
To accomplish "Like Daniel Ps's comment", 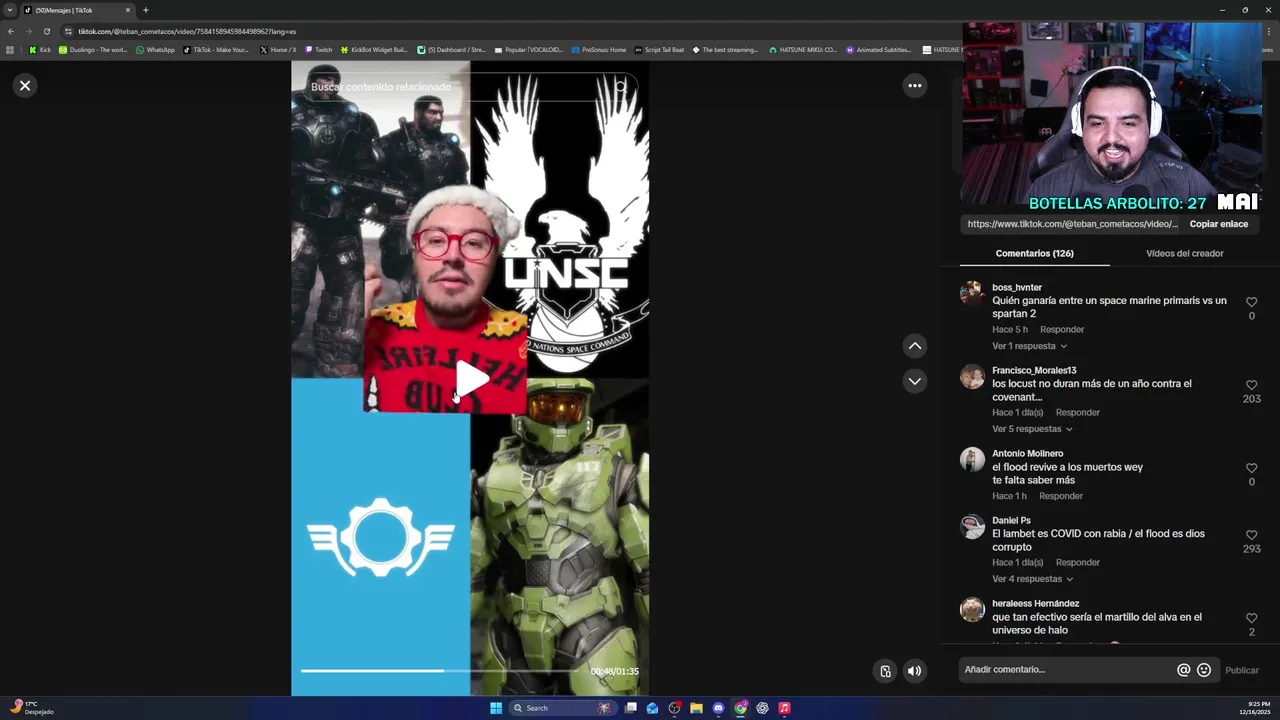I will [x=1251, y=535].
